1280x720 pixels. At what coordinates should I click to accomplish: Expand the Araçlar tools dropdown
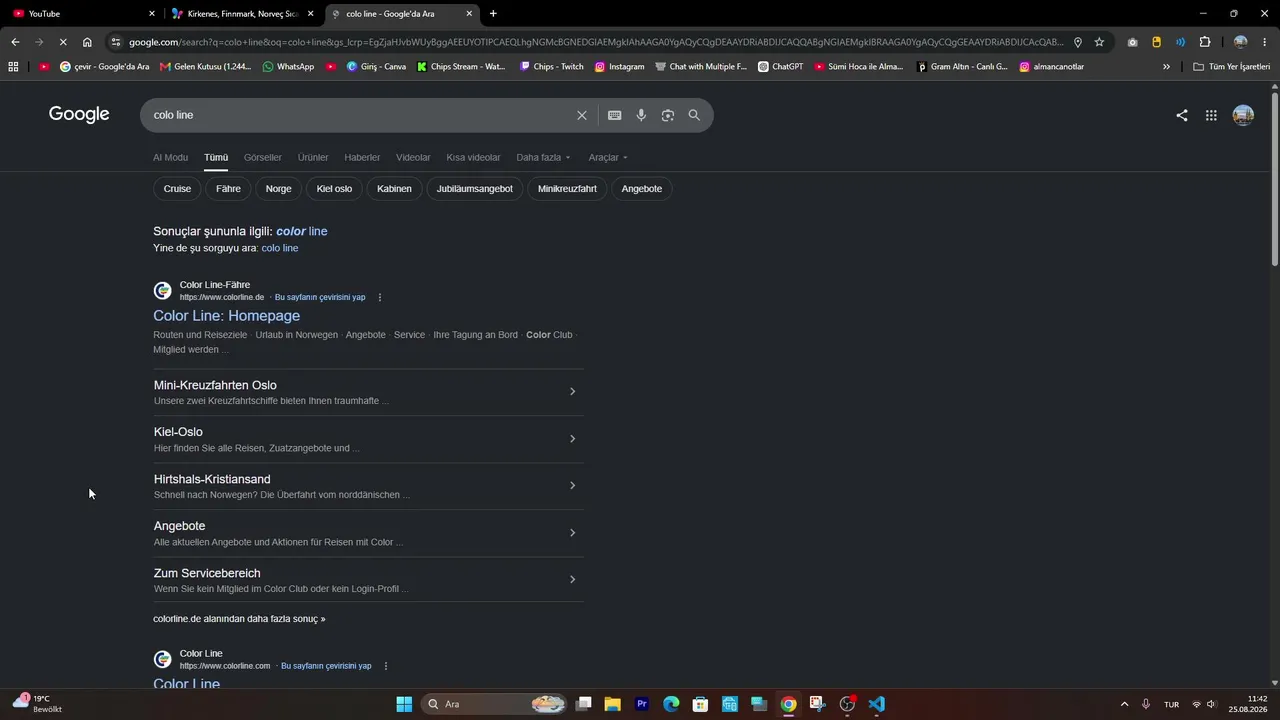(x=608, y=157)
